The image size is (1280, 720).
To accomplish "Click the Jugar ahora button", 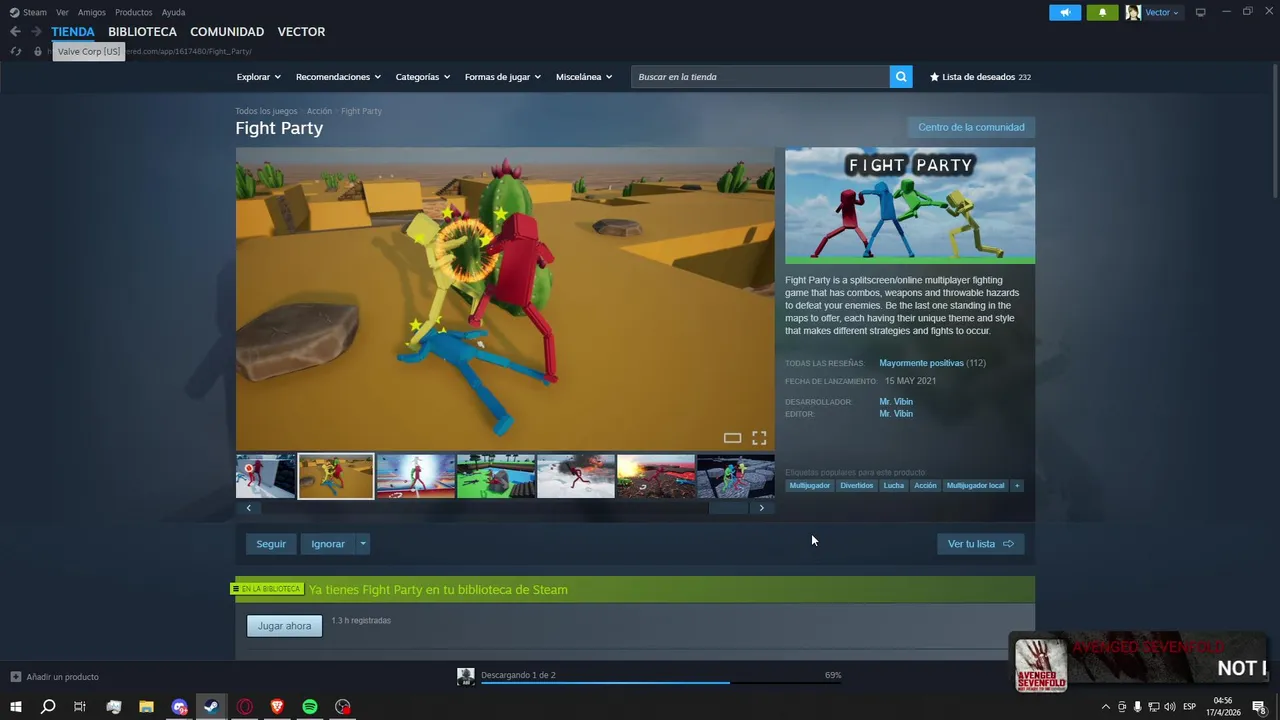I will tap(284, 626).
